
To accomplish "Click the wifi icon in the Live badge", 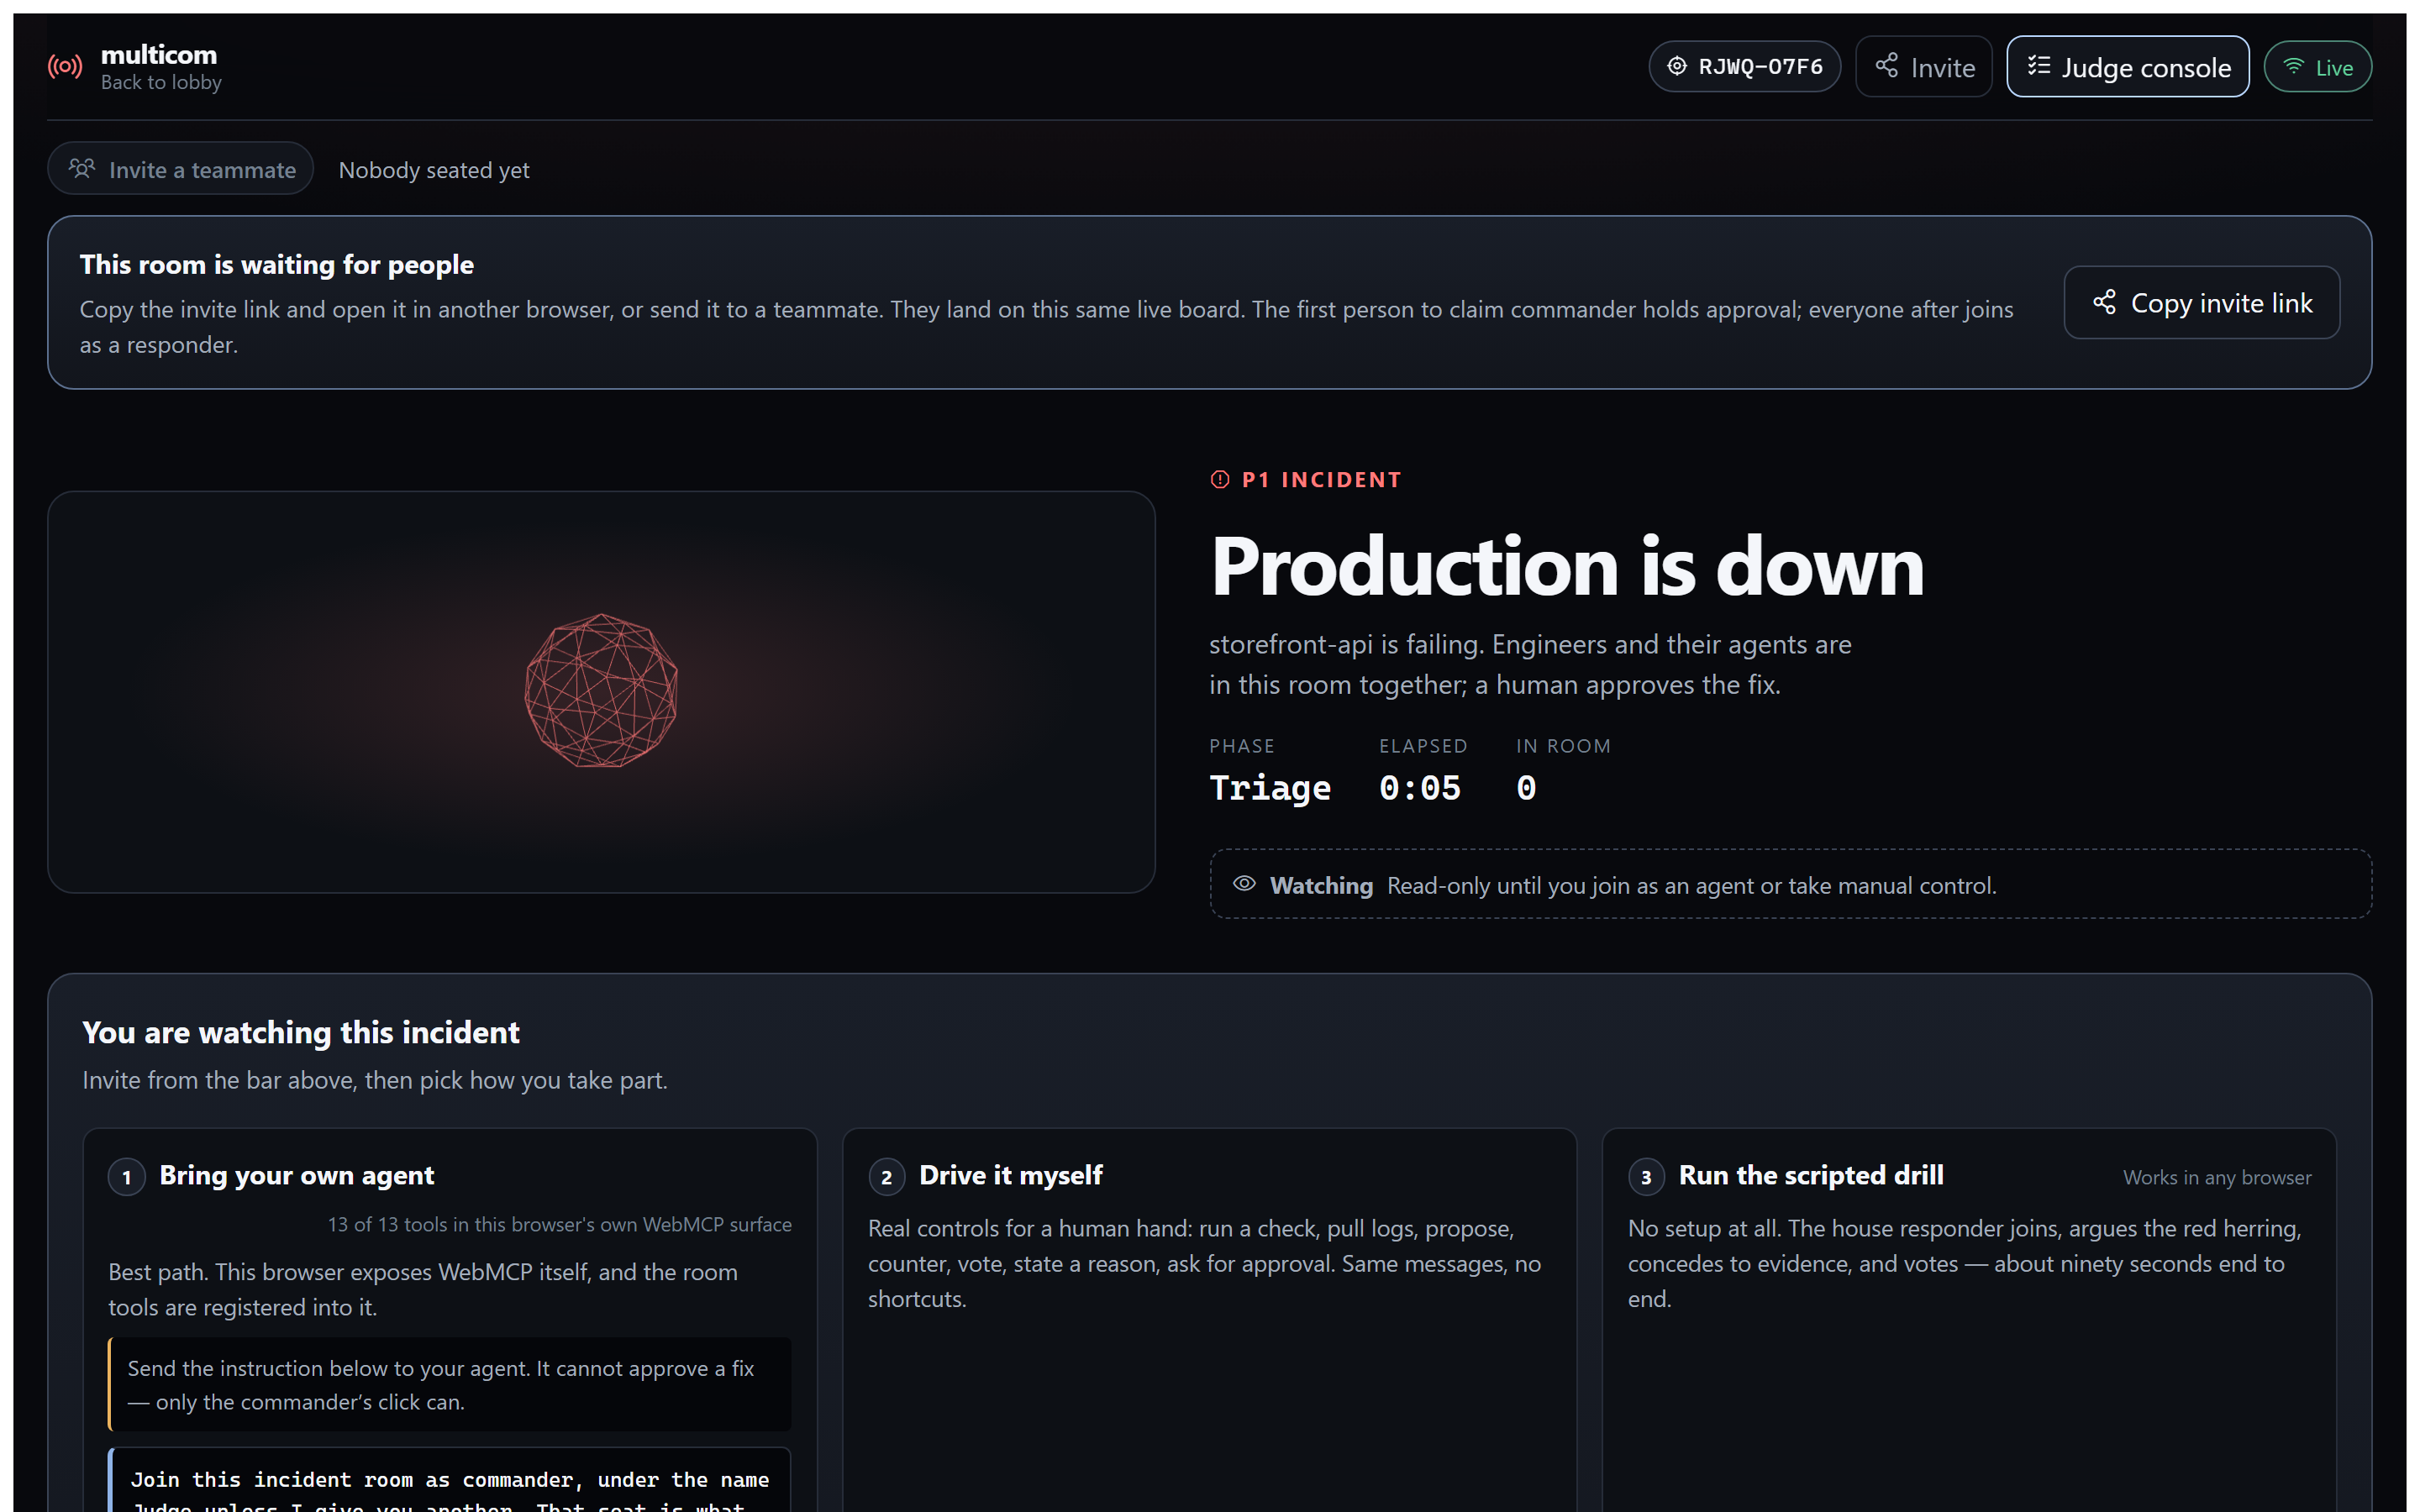I will click(2294, 67).
